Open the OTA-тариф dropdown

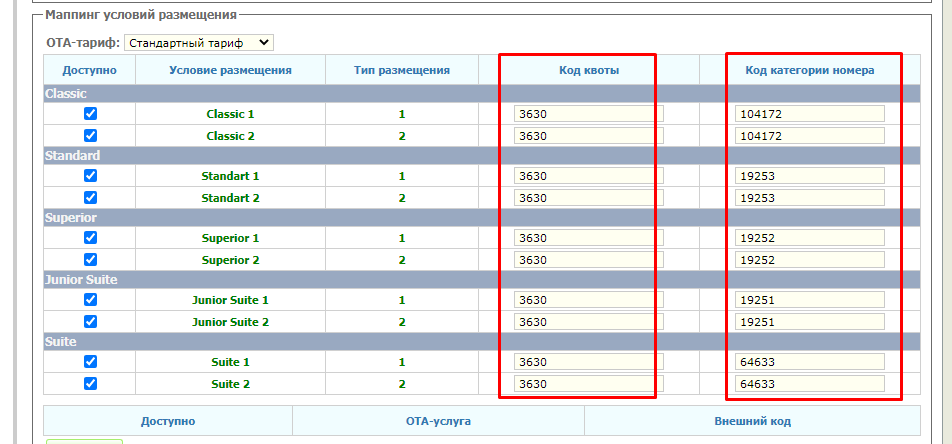click(198, 43)
